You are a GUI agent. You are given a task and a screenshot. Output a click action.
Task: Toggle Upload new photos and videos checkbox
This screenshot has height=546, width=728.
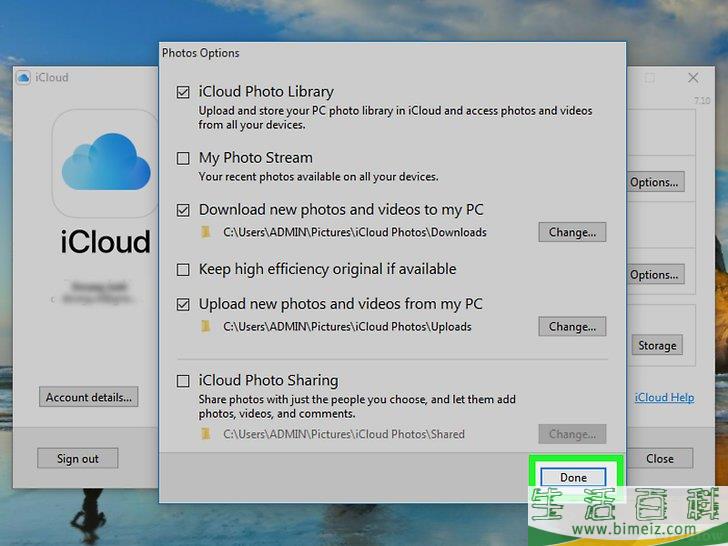pyautogui.click(x=183, y=305)
